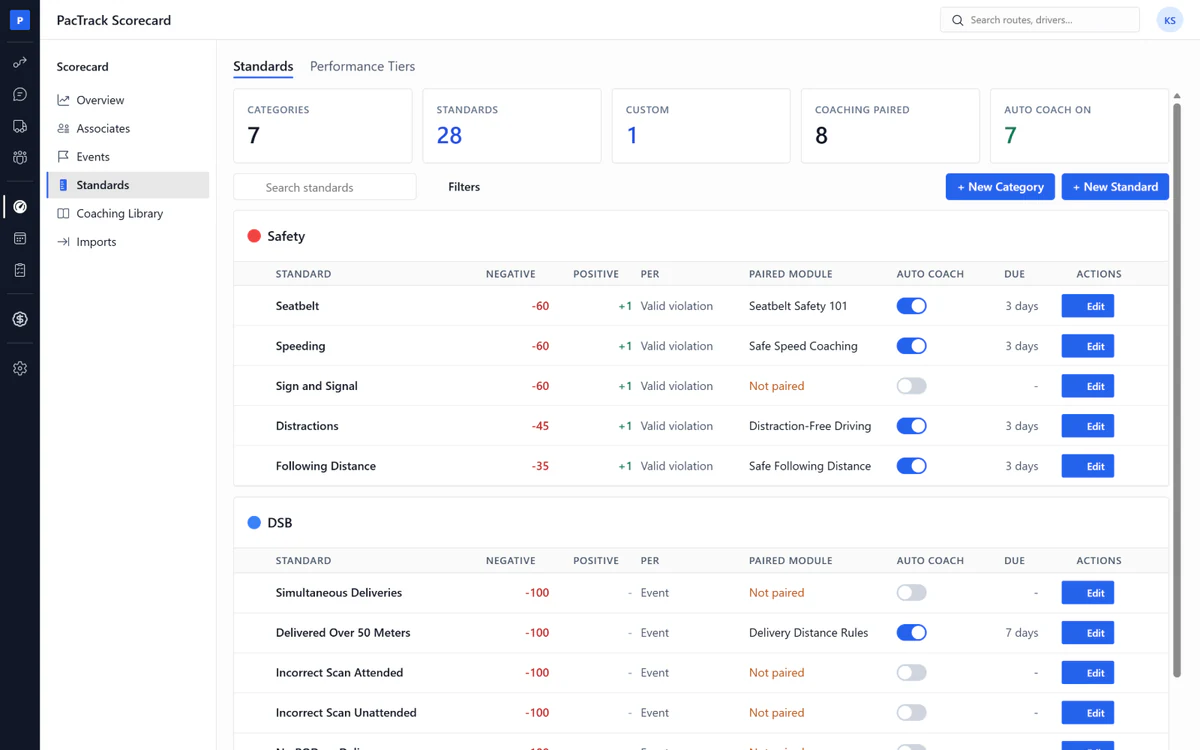
Task: Click the Imports arrow icon
Action: pos(63,241)
